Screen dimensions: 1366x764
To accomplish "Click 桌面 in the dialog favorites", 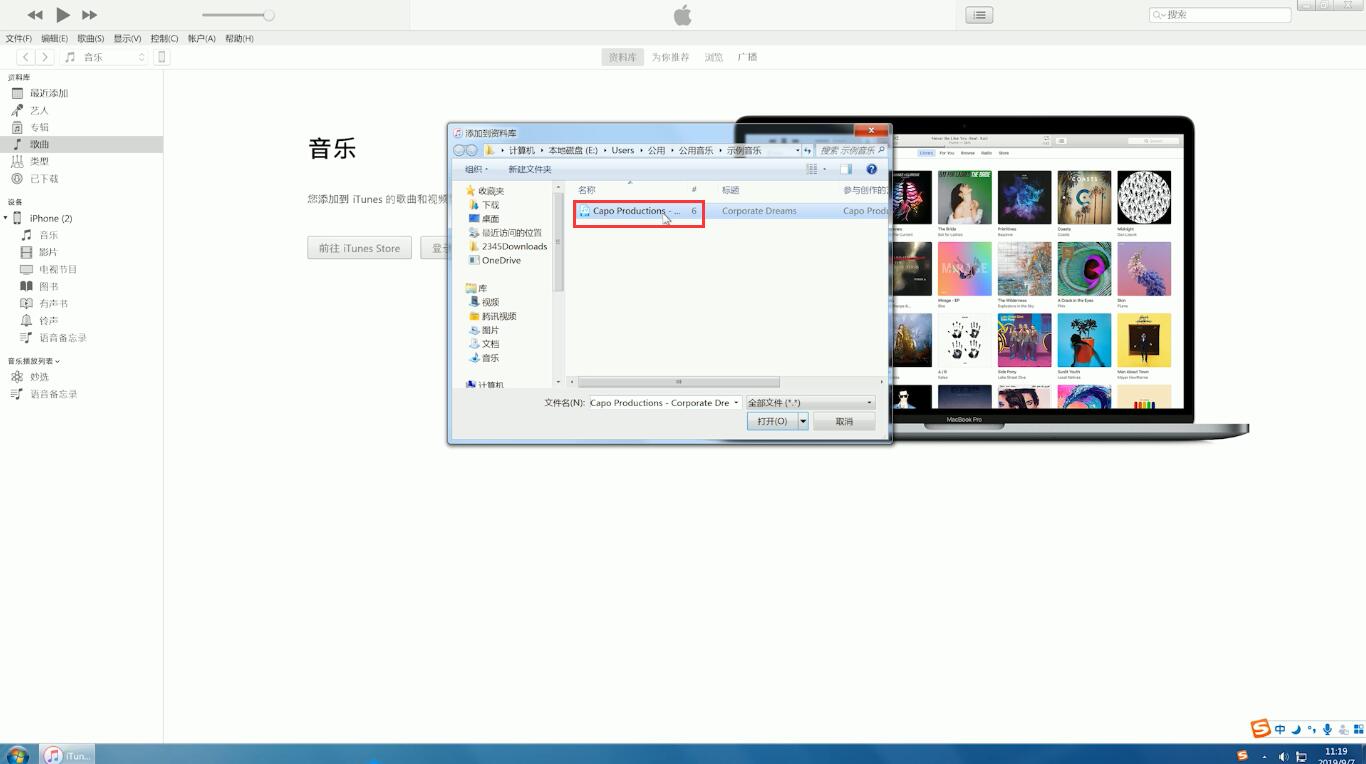I will [490, 218].
